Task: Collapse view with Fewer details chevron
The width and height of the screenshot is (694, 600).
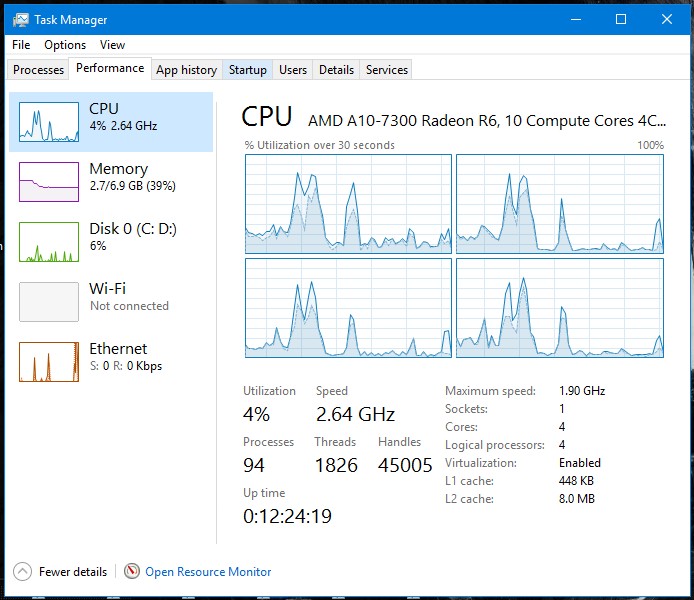Action: coord(22,572)
